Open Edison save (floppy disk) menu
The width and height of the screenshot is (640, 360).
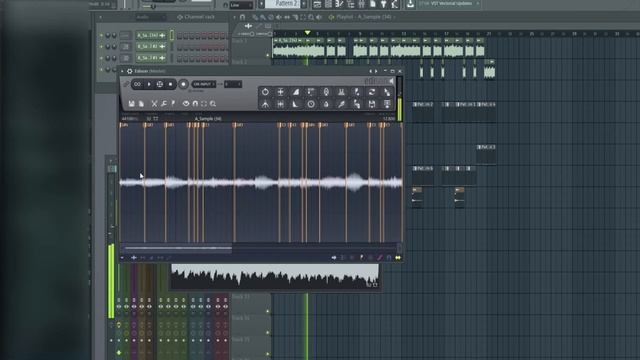(x=131, y=104)
